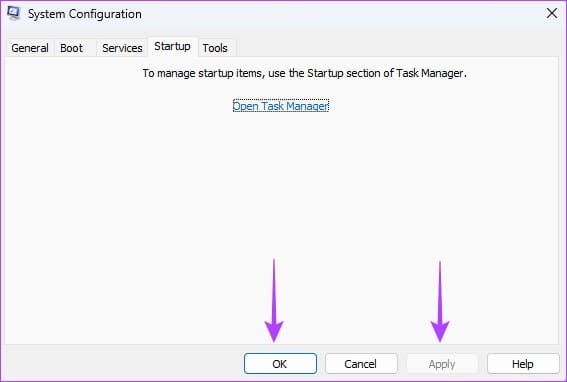Screen dimensions: 567x382
Task: Switch to the General tab
Action: 30,48
